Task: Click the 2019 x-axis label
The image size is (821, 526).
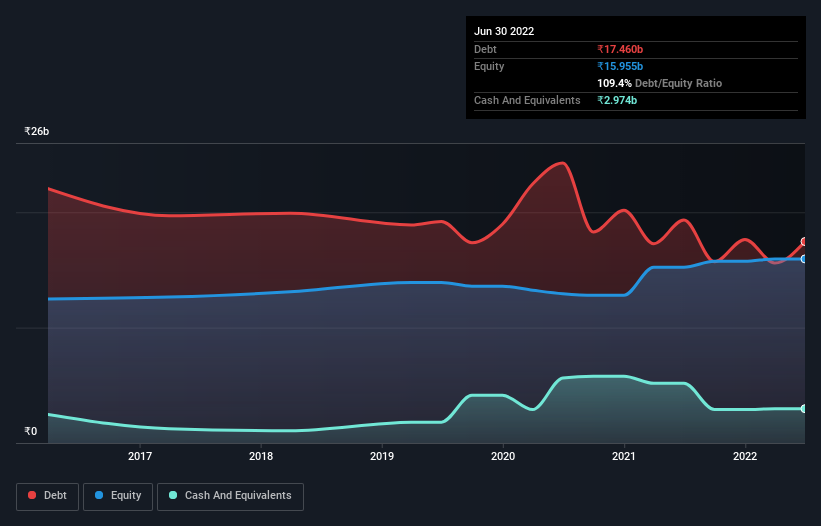Action: [x=382, y=456]
